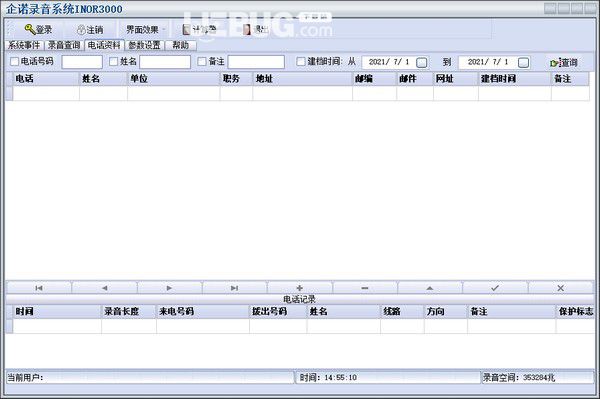Click the 姓名 text input field
This screenshot has height=399, width=600.
(165, 62)
